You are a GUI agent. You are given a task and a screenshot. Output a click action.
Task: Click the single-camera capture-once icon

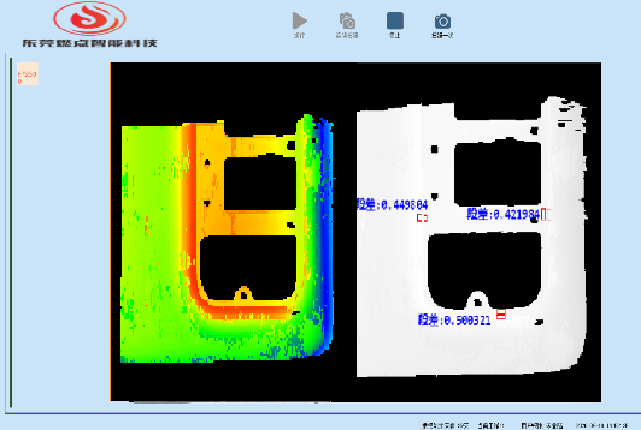coord(442,20)
